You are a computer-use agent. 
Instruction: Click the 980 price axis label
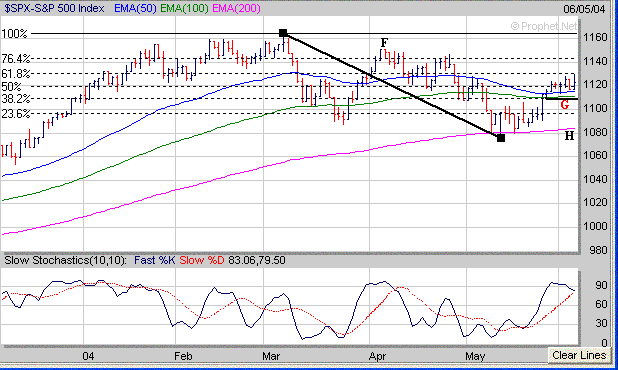point(598,250)
